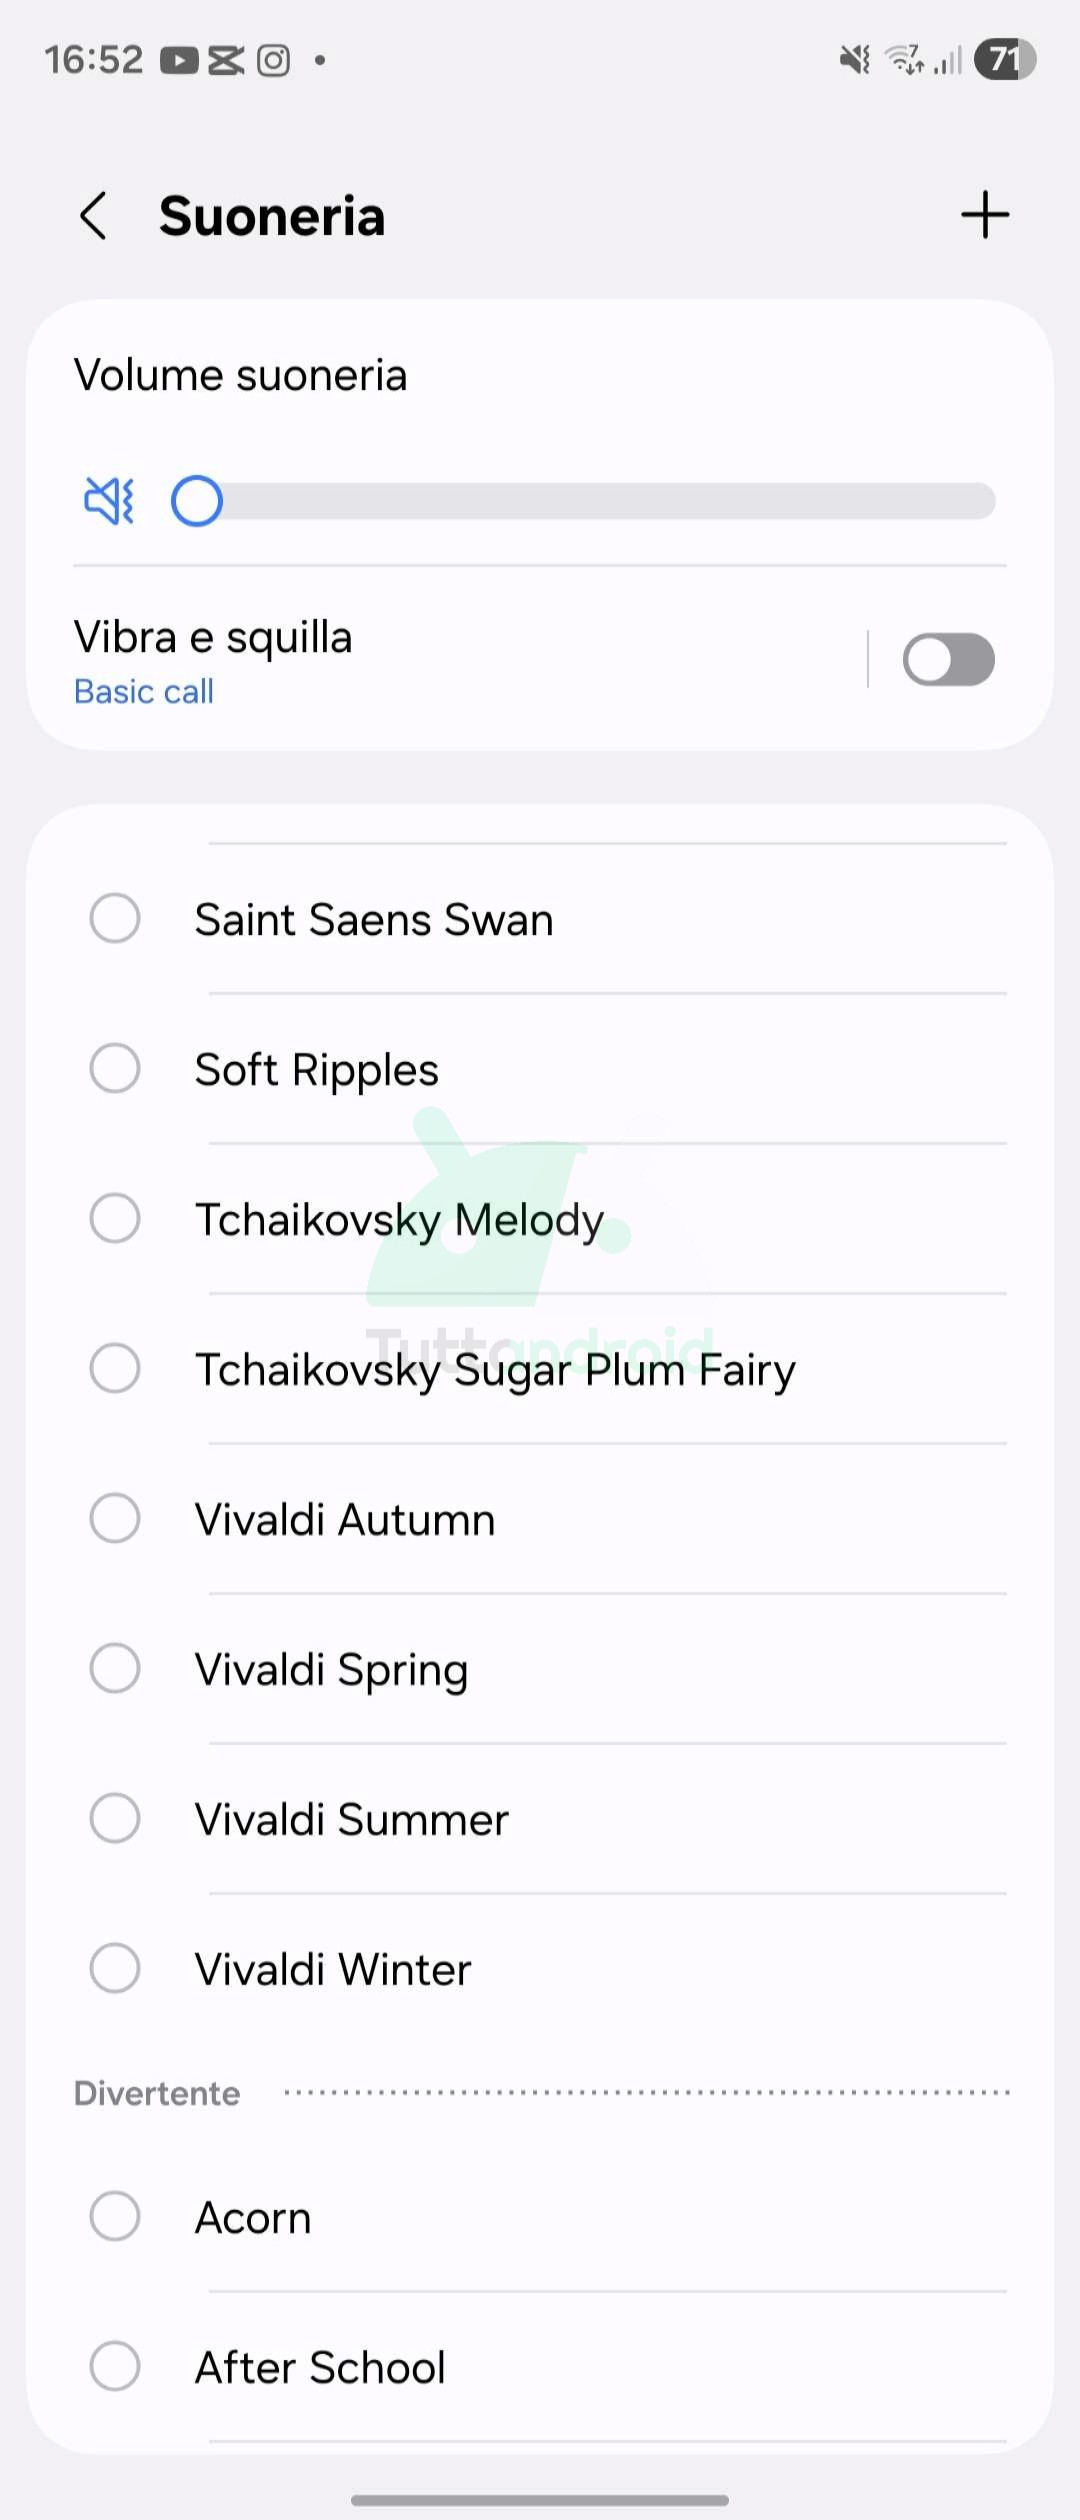This screenshot has width=1080, height=2520.
Task: Open the Basic call vibration pattern link
Action: click(144, 692)
